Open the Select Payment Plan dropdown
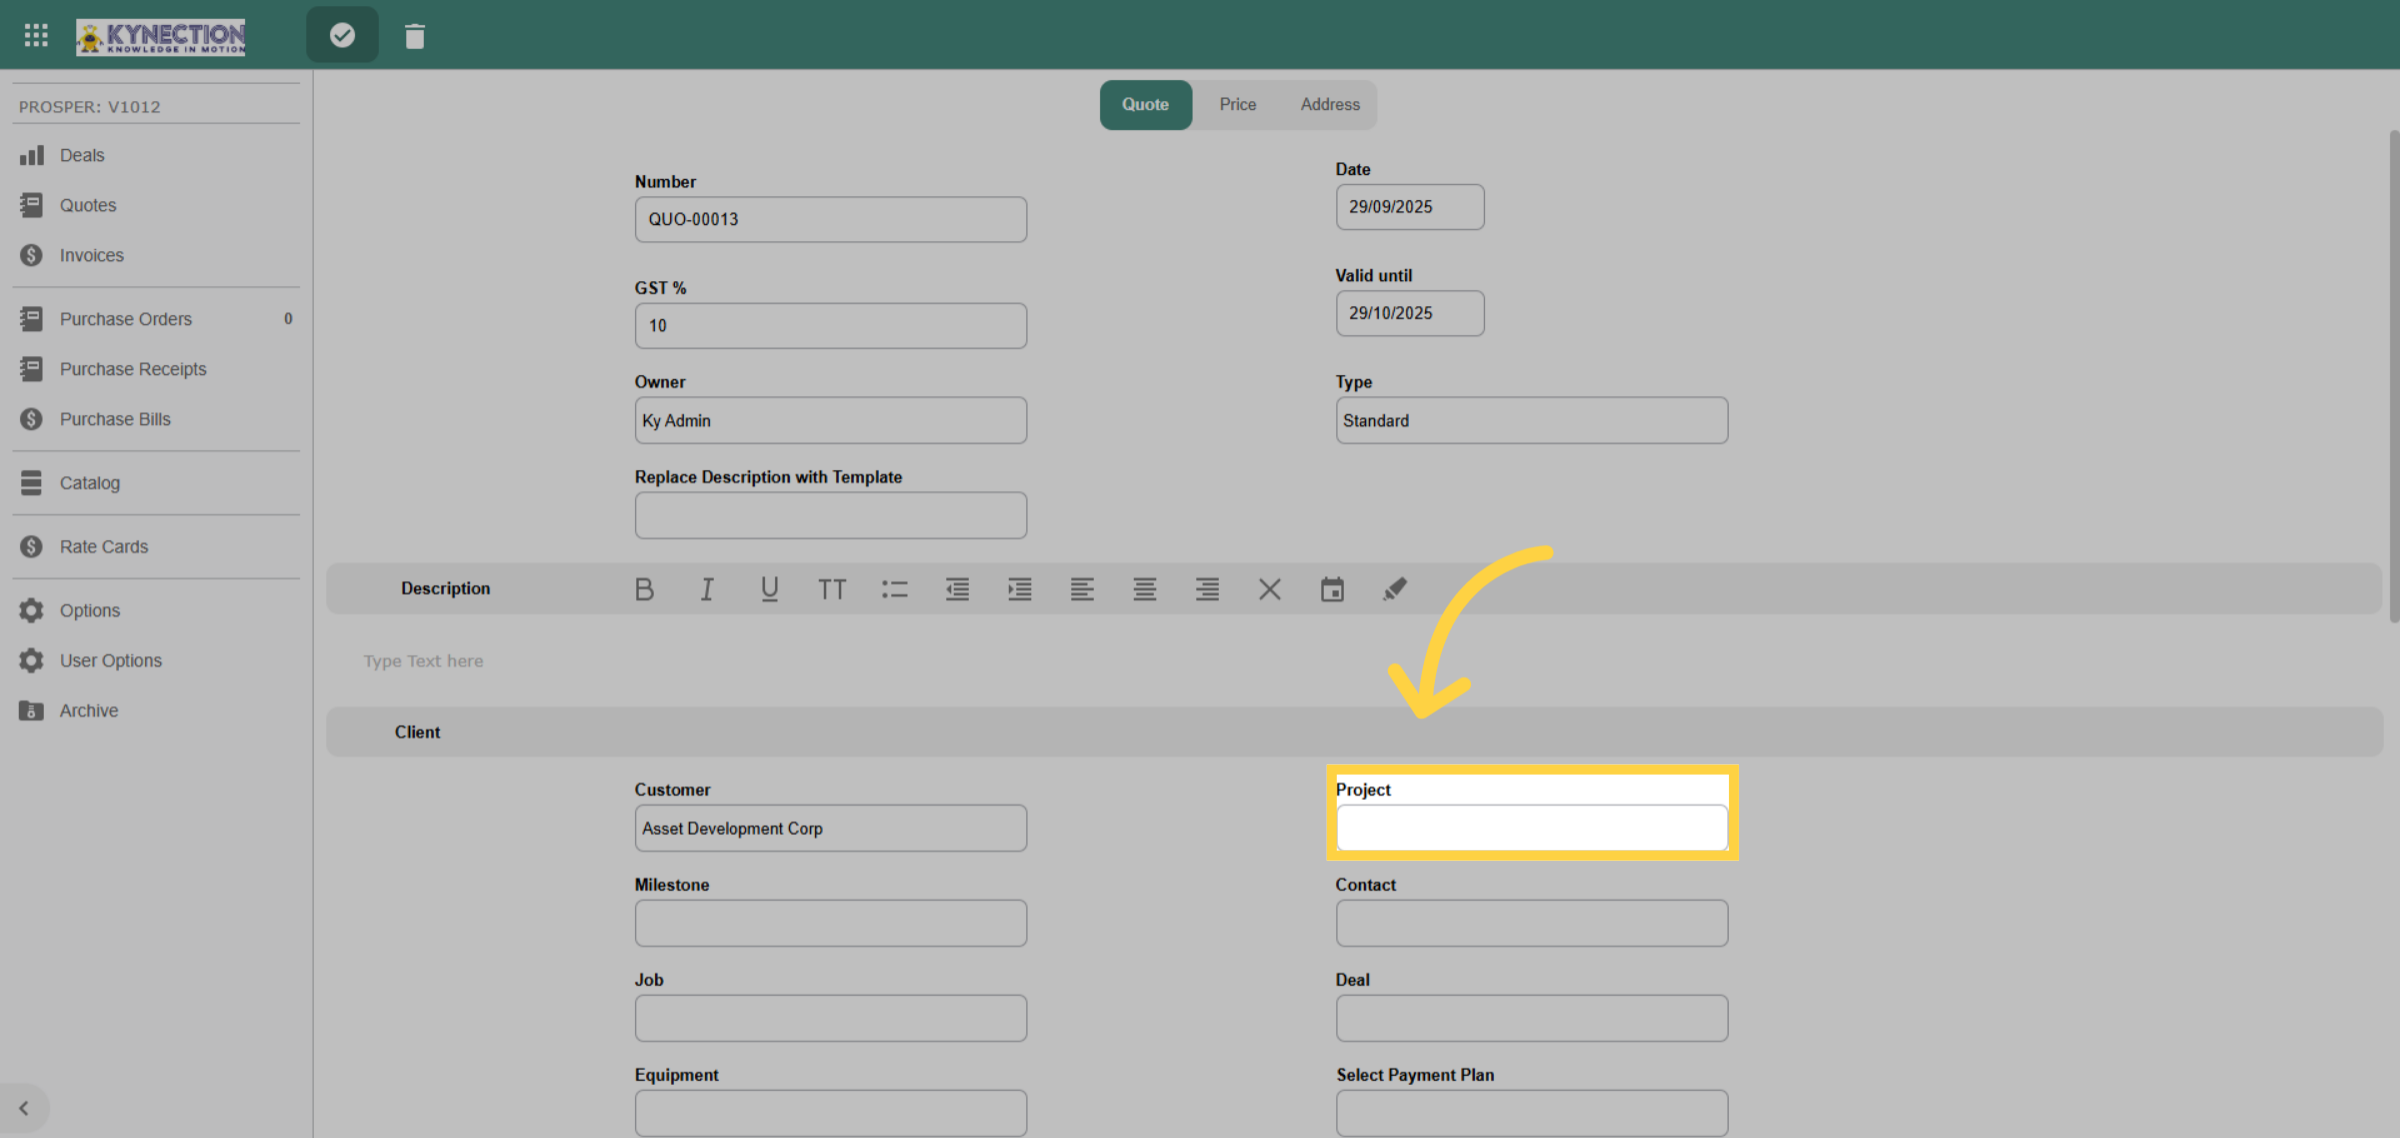2400x1138 pixels. (1531, 1112)
